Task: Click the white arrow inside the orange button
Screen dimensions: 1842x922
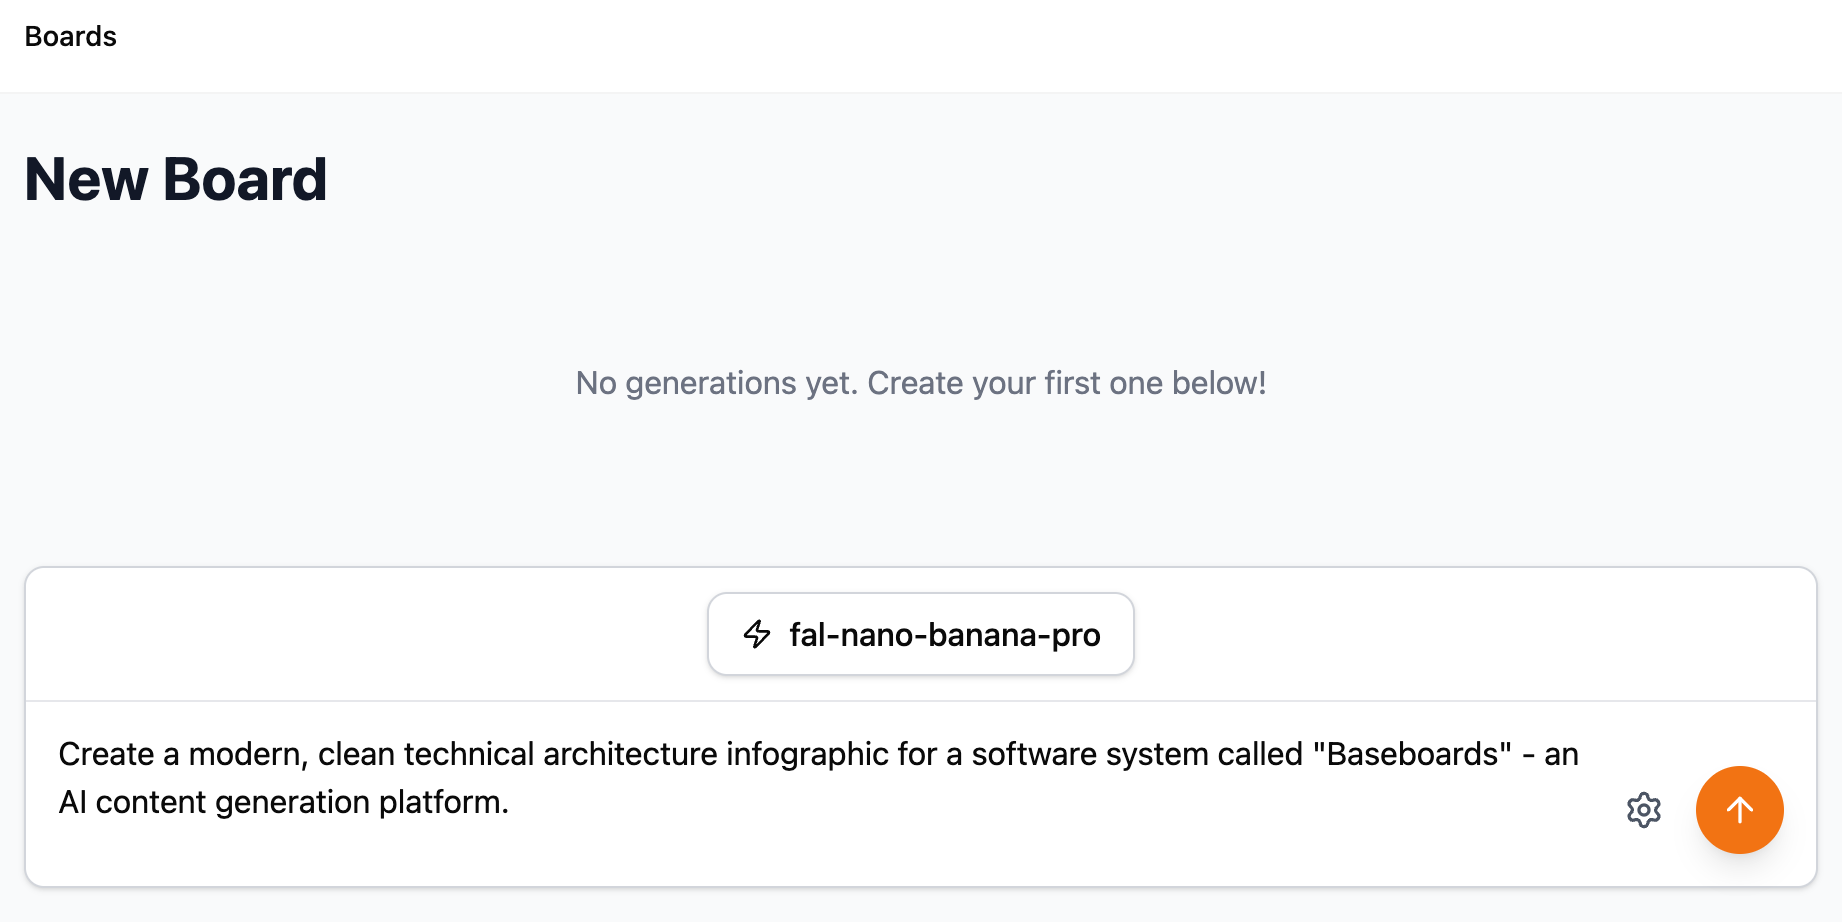Action: 1739,810
